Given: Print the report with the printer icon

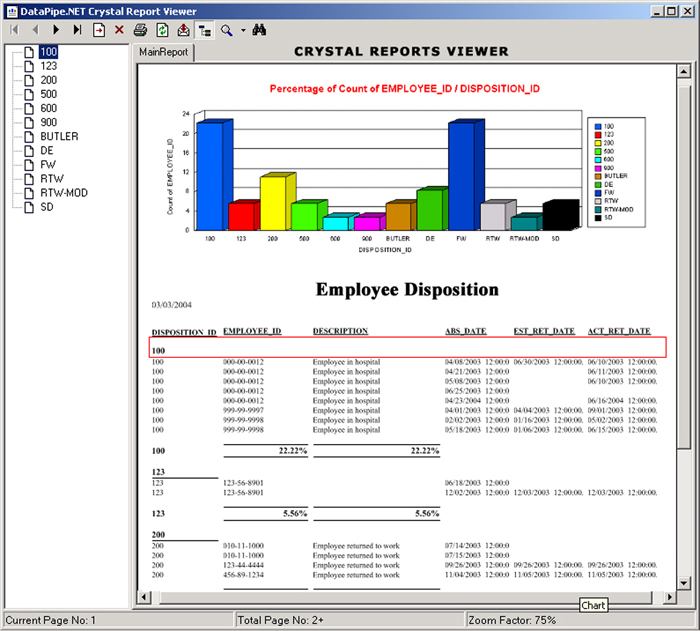Looking at the screenshot, I should coord(140,30).
